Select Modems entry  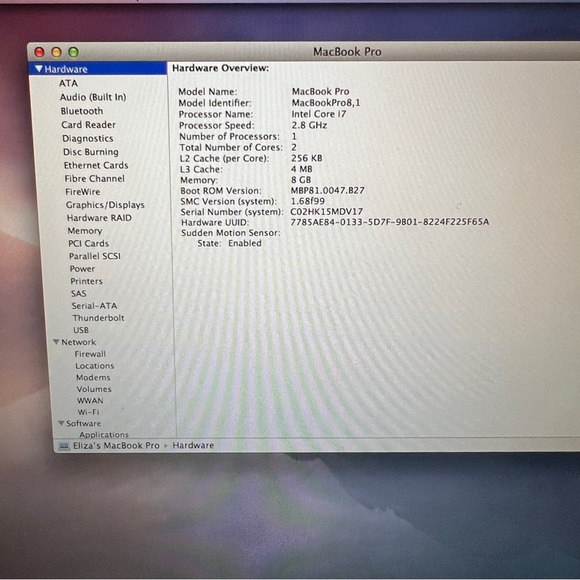click(93, 377)
